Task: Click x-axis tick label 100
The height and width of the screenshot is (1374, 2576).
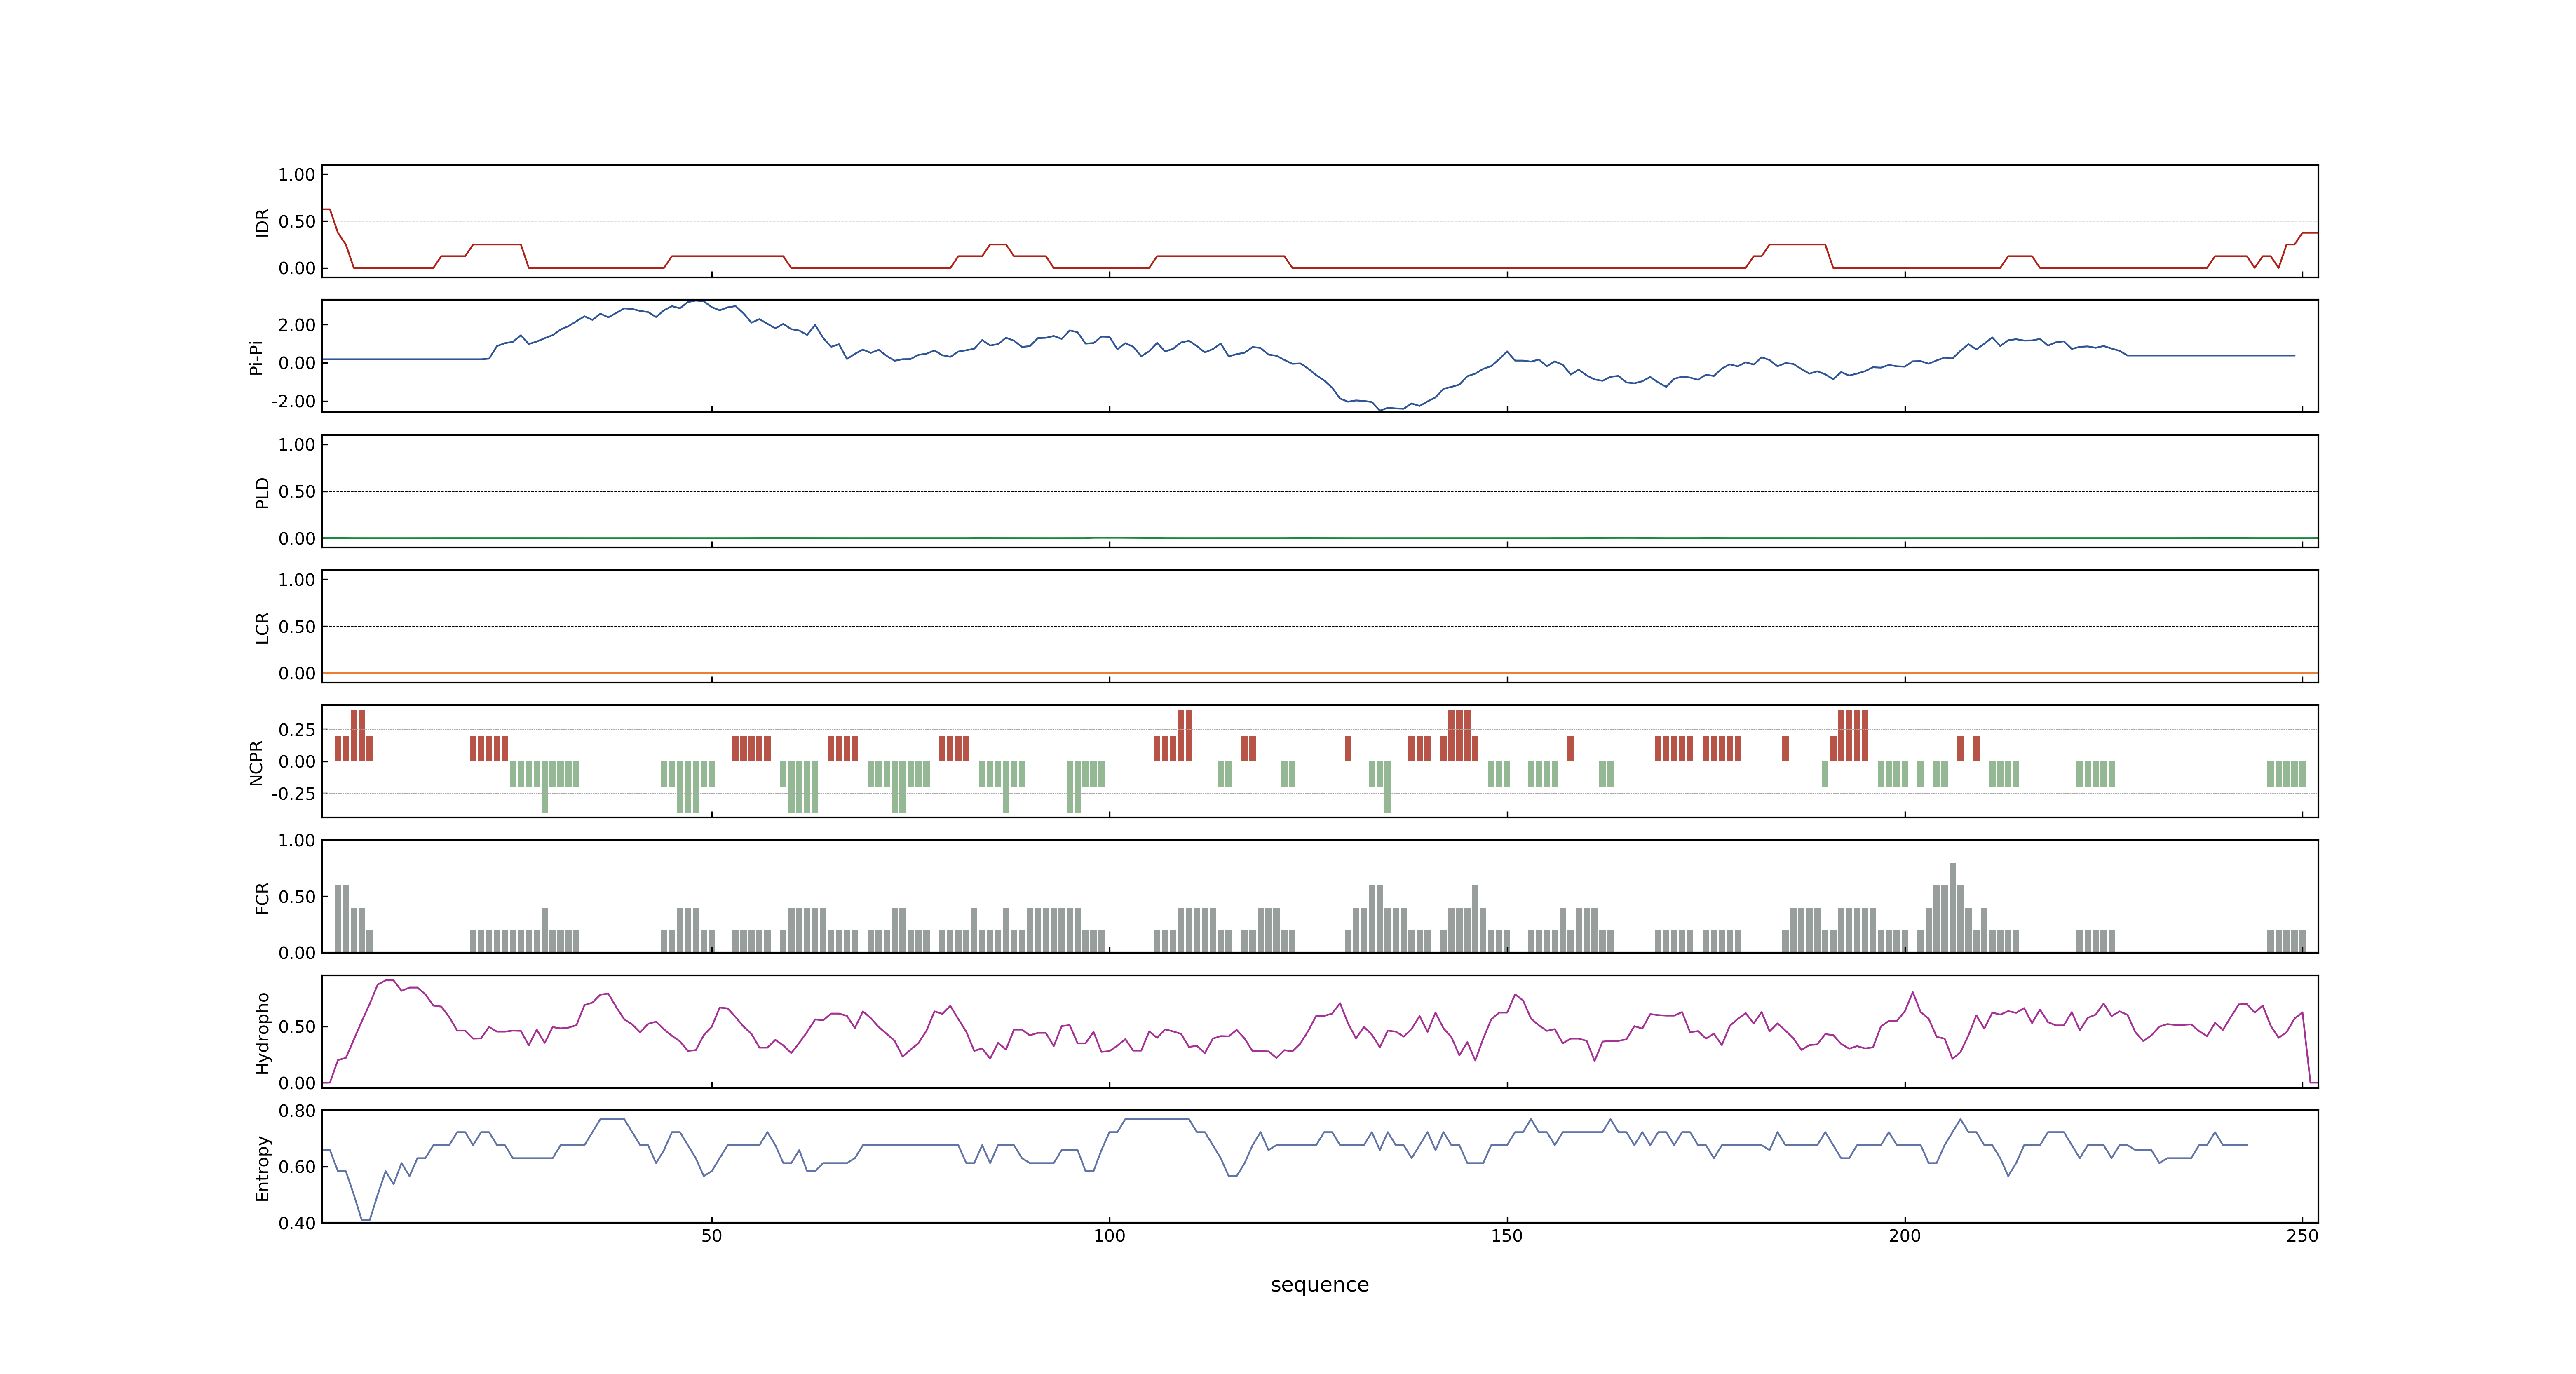Action: [x=1109, y=1235]
